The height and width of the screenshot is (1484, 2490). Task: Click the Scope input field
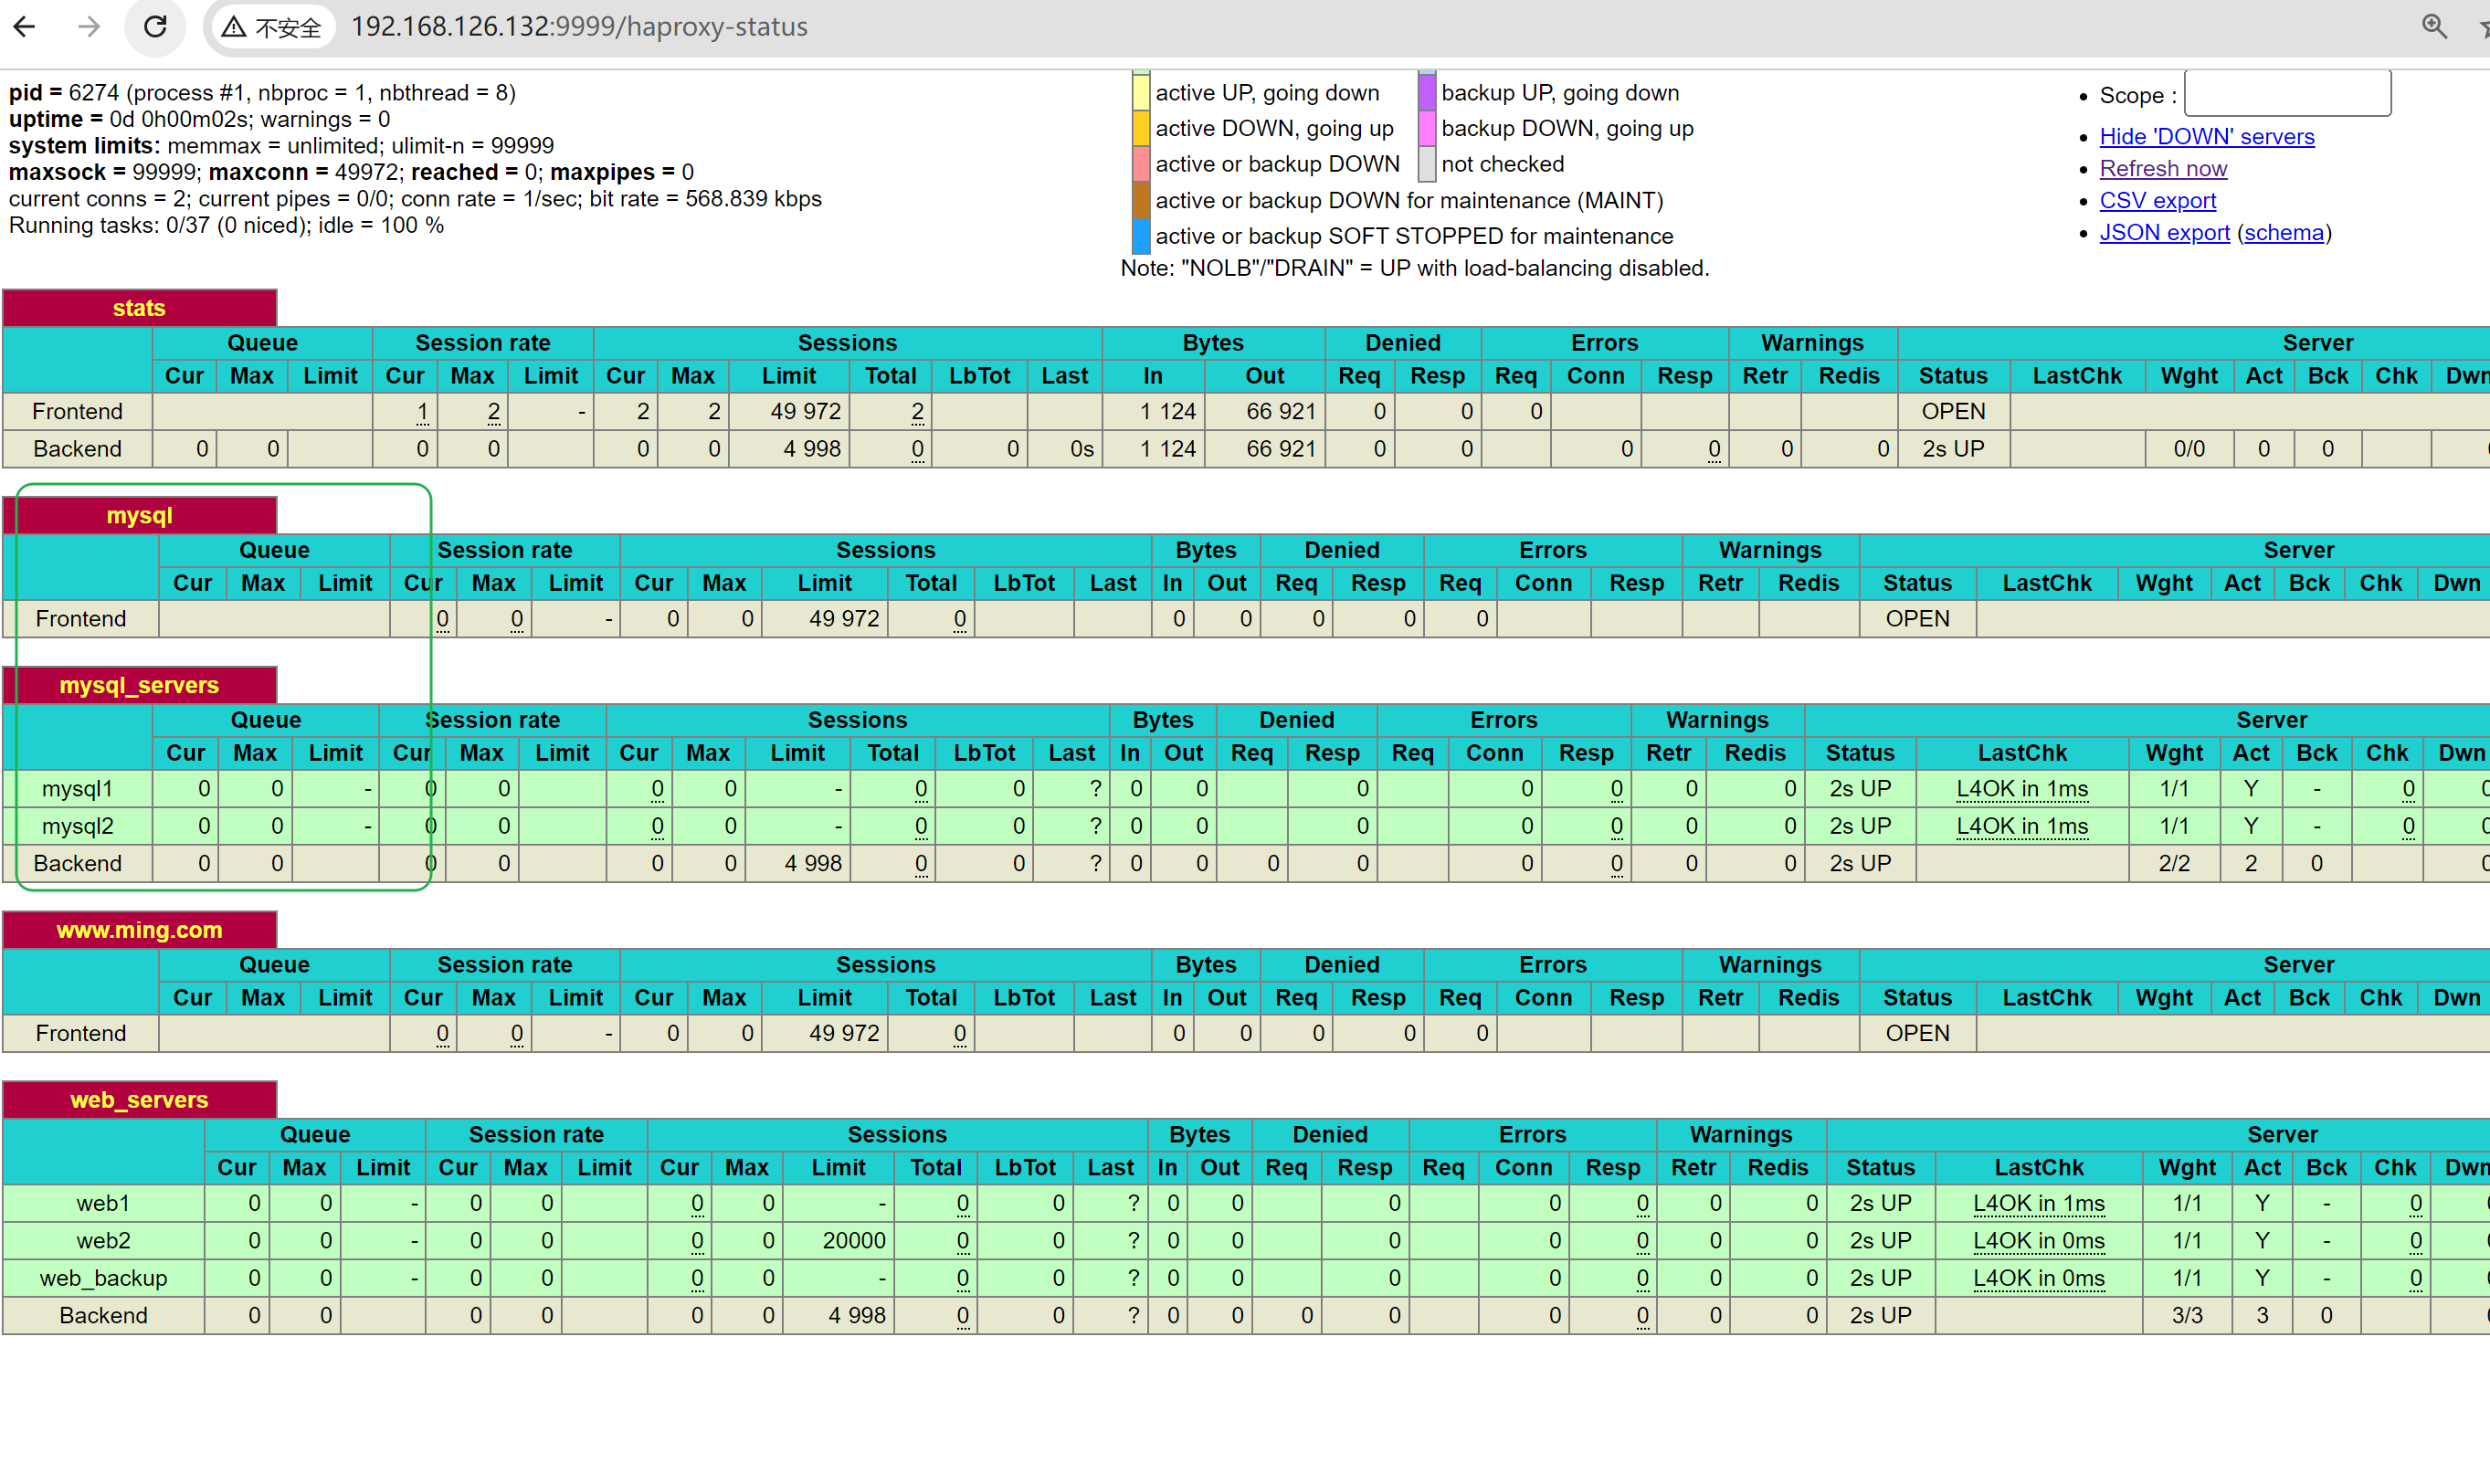[2287, 94]
